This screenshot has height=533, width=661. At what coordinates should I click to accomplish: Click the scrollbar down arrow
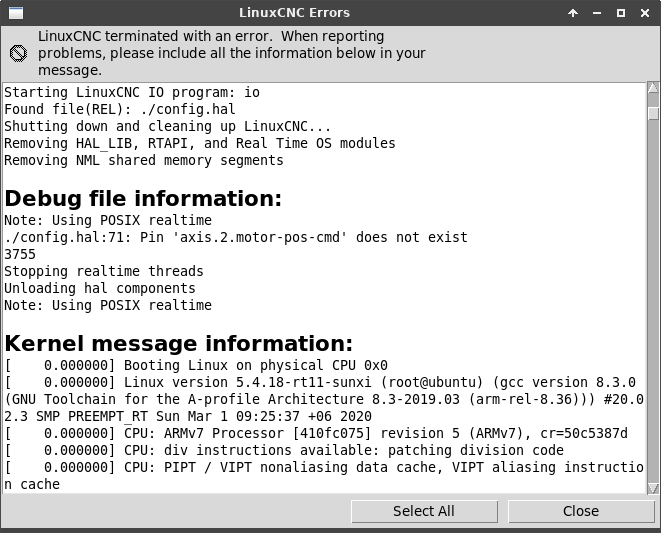[x=653, y=488]
